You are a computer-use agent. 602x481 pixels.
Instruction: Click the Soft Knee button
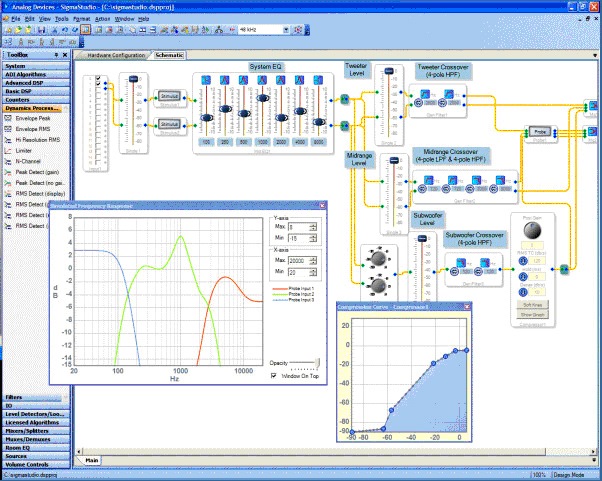(532, 305)
